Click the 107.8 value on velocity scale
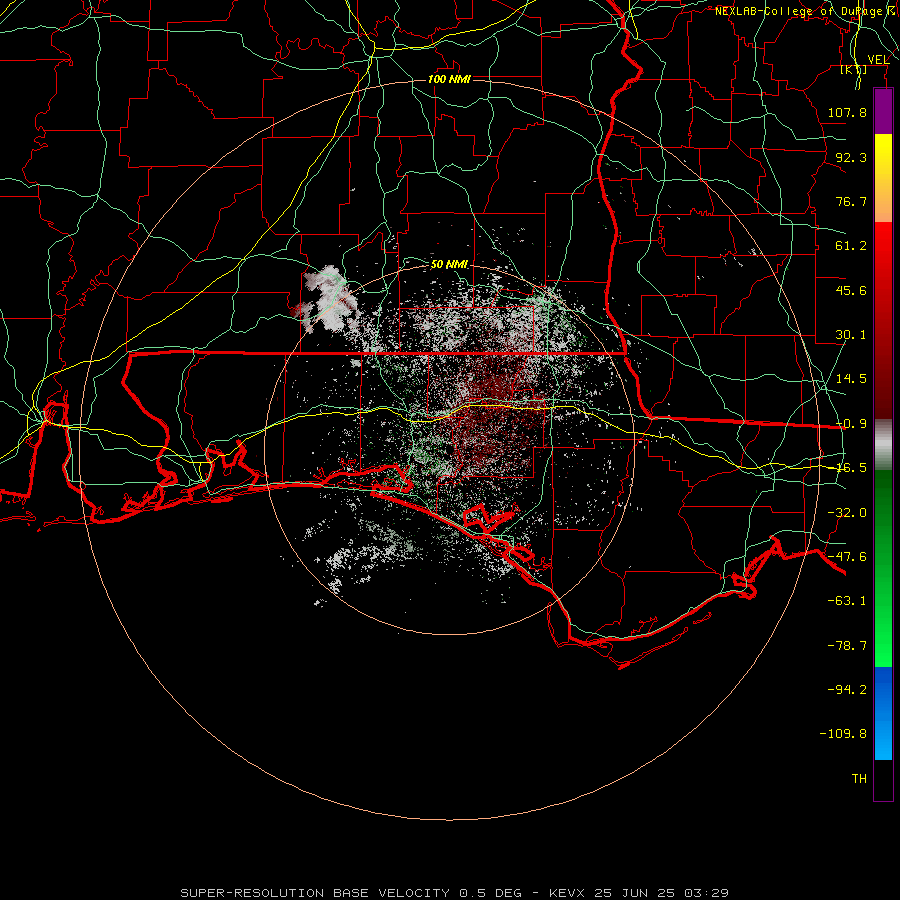 [x=847, y=112]
